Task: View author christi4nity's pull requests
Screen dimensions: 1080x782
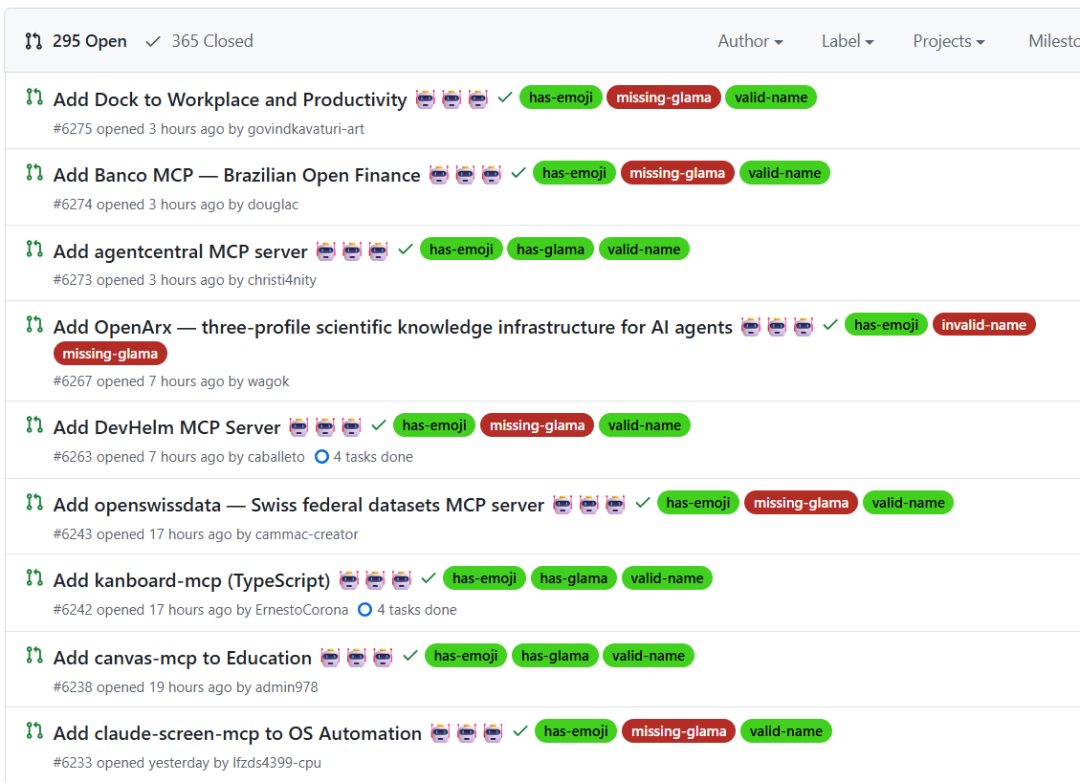Action: (282, 280)
